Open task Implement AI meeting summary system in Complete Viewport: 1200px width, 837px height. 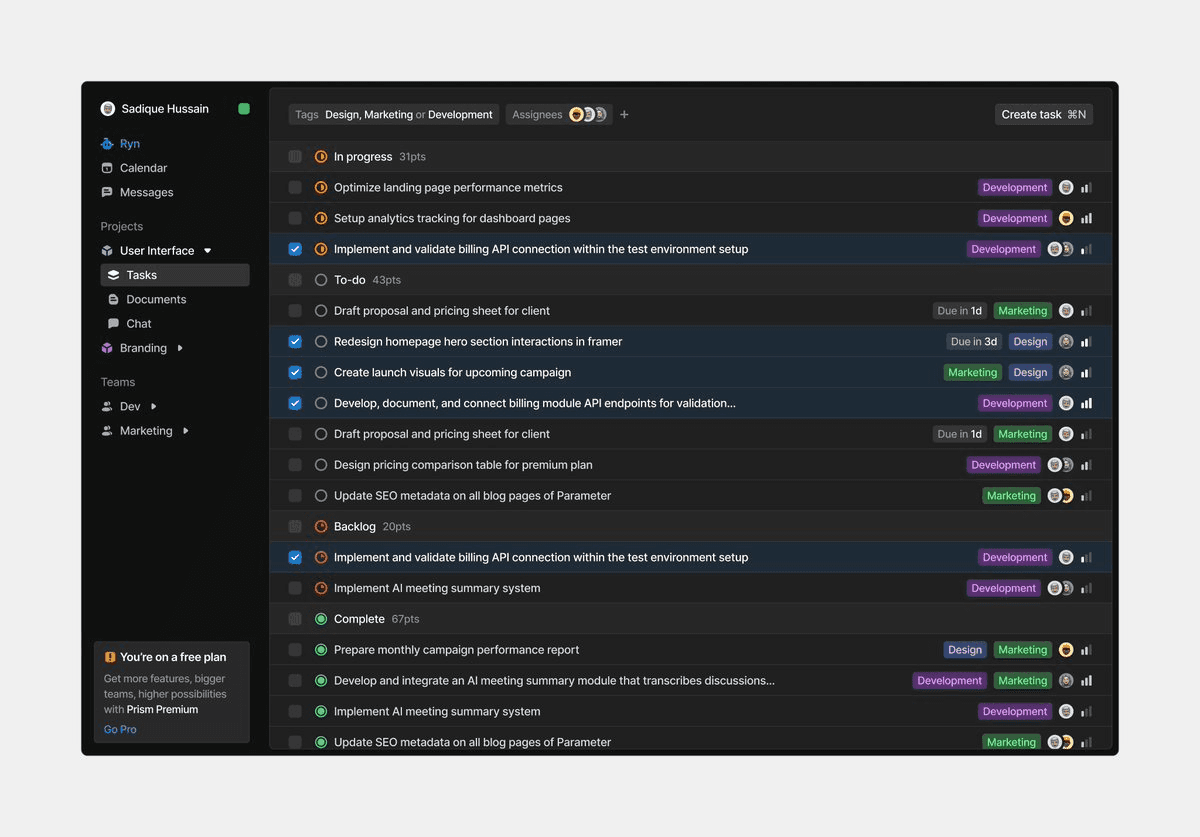point(437,712)
